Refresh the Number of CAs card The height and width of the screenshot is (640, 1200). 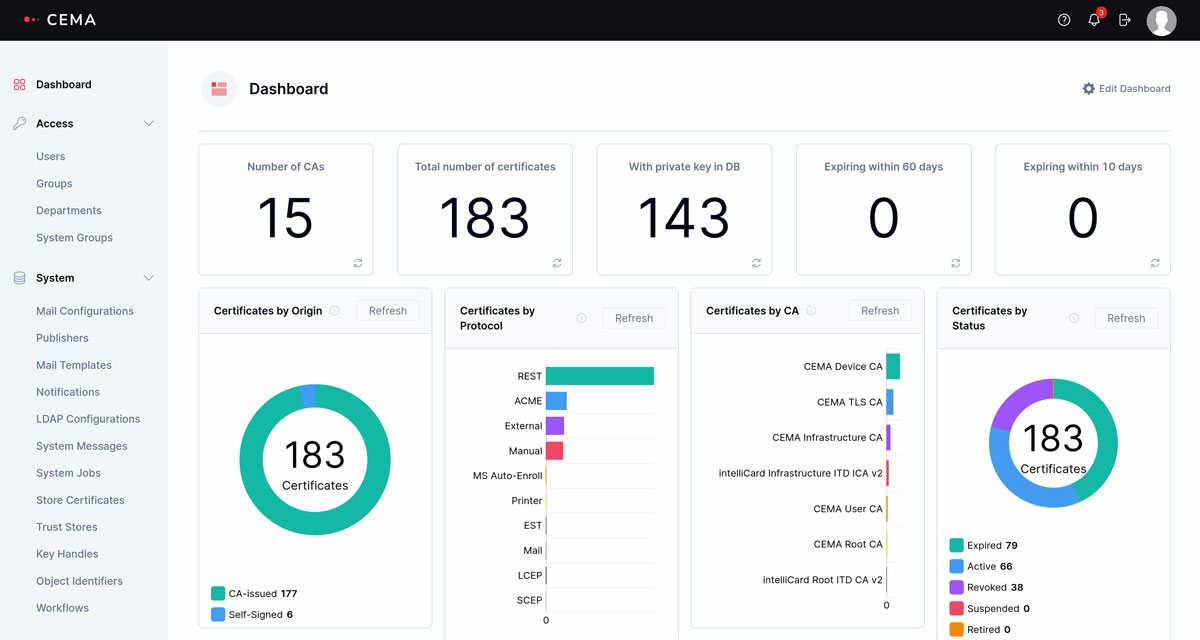[357, 263]
